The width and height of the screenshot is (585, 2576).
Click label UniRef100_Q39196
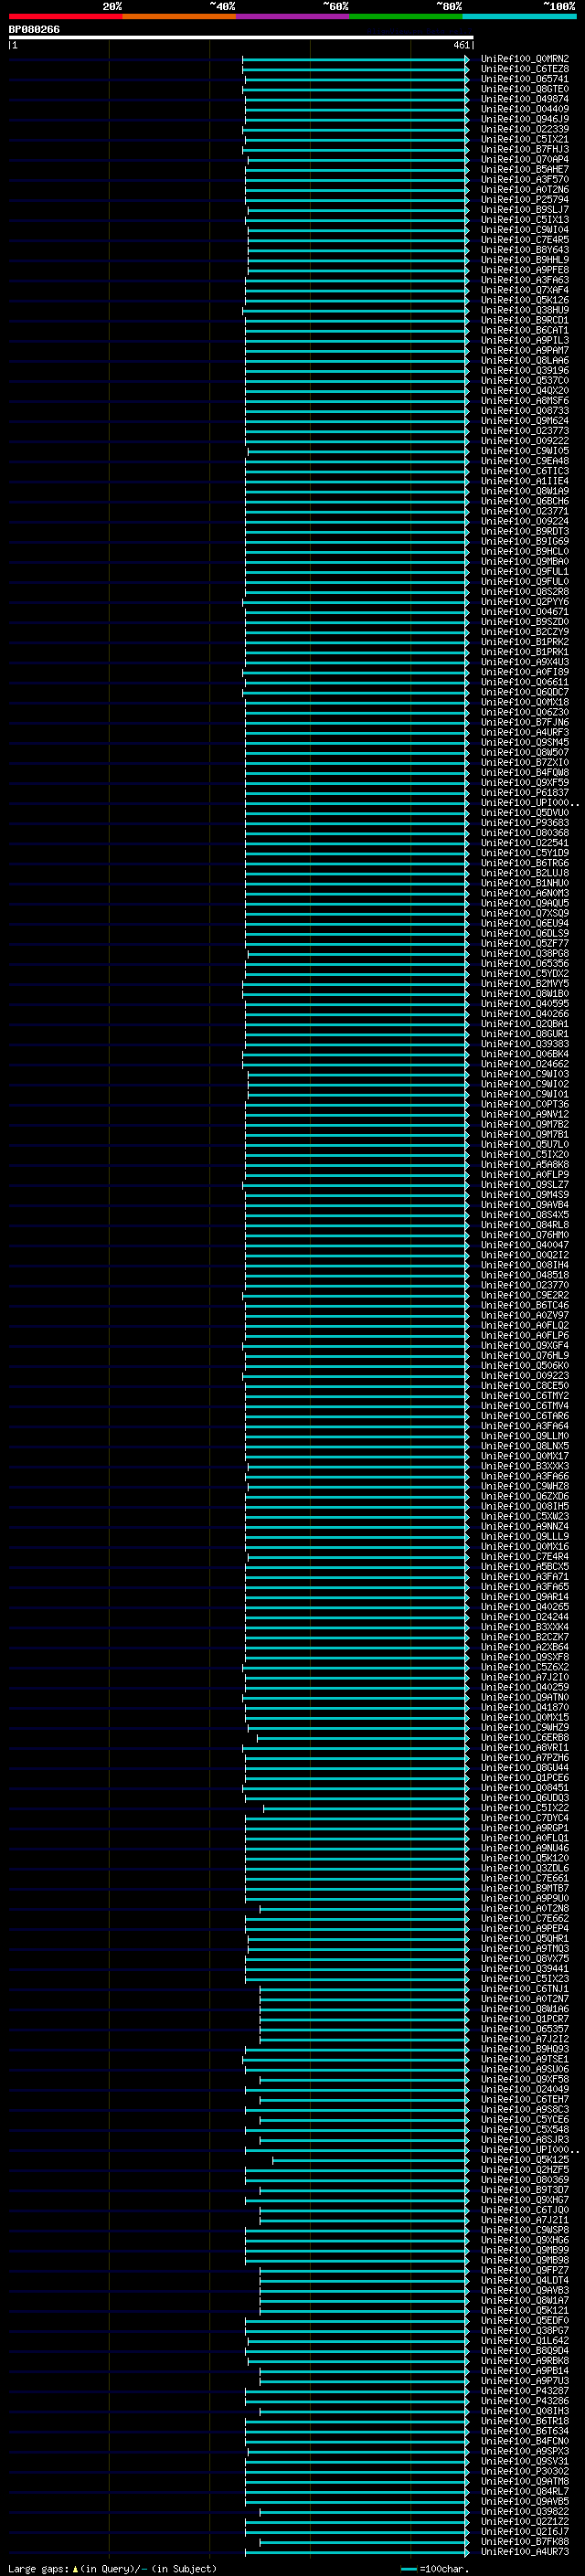(x=524, y=370)
